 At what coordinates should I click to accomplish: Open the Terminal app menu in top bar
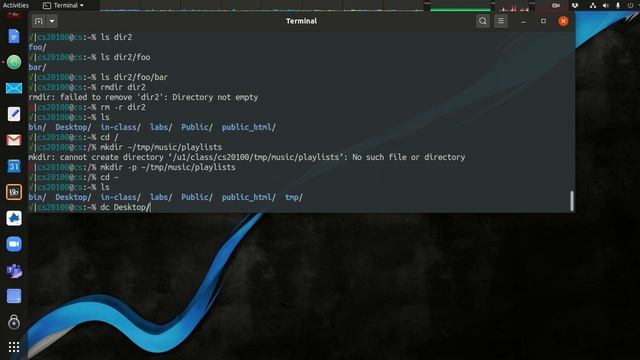tap(64, 5)
